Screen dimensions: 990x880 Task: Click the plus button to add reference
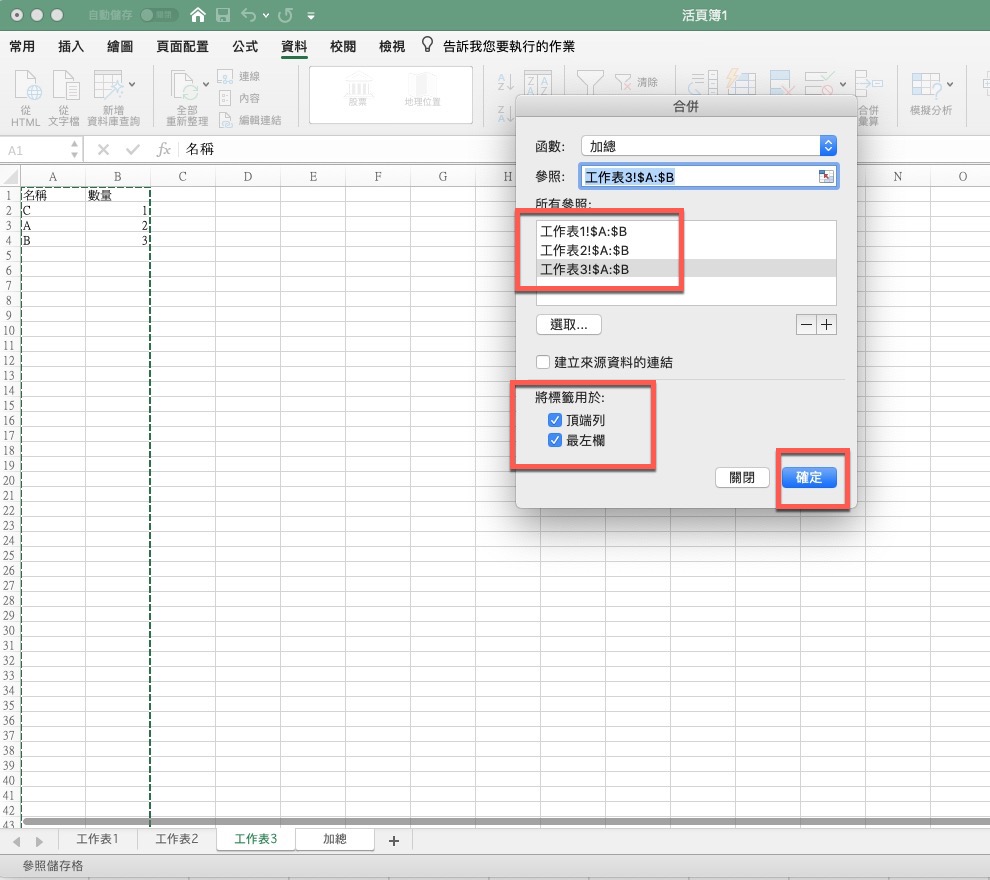click(826, 325)
